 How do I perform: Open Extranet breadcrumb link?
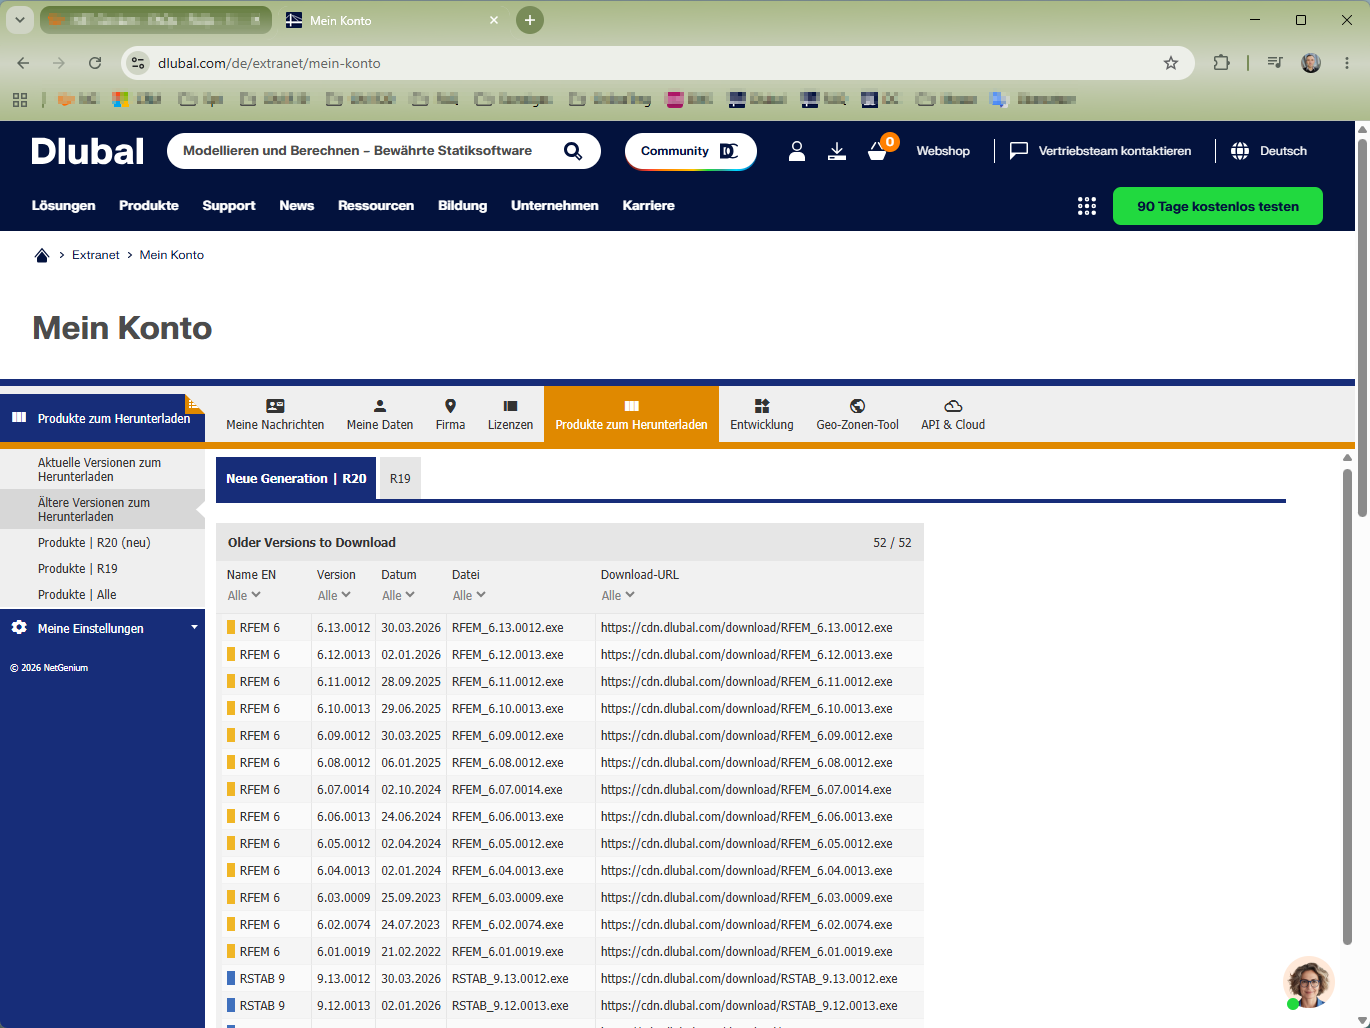(x=96, y=255)
